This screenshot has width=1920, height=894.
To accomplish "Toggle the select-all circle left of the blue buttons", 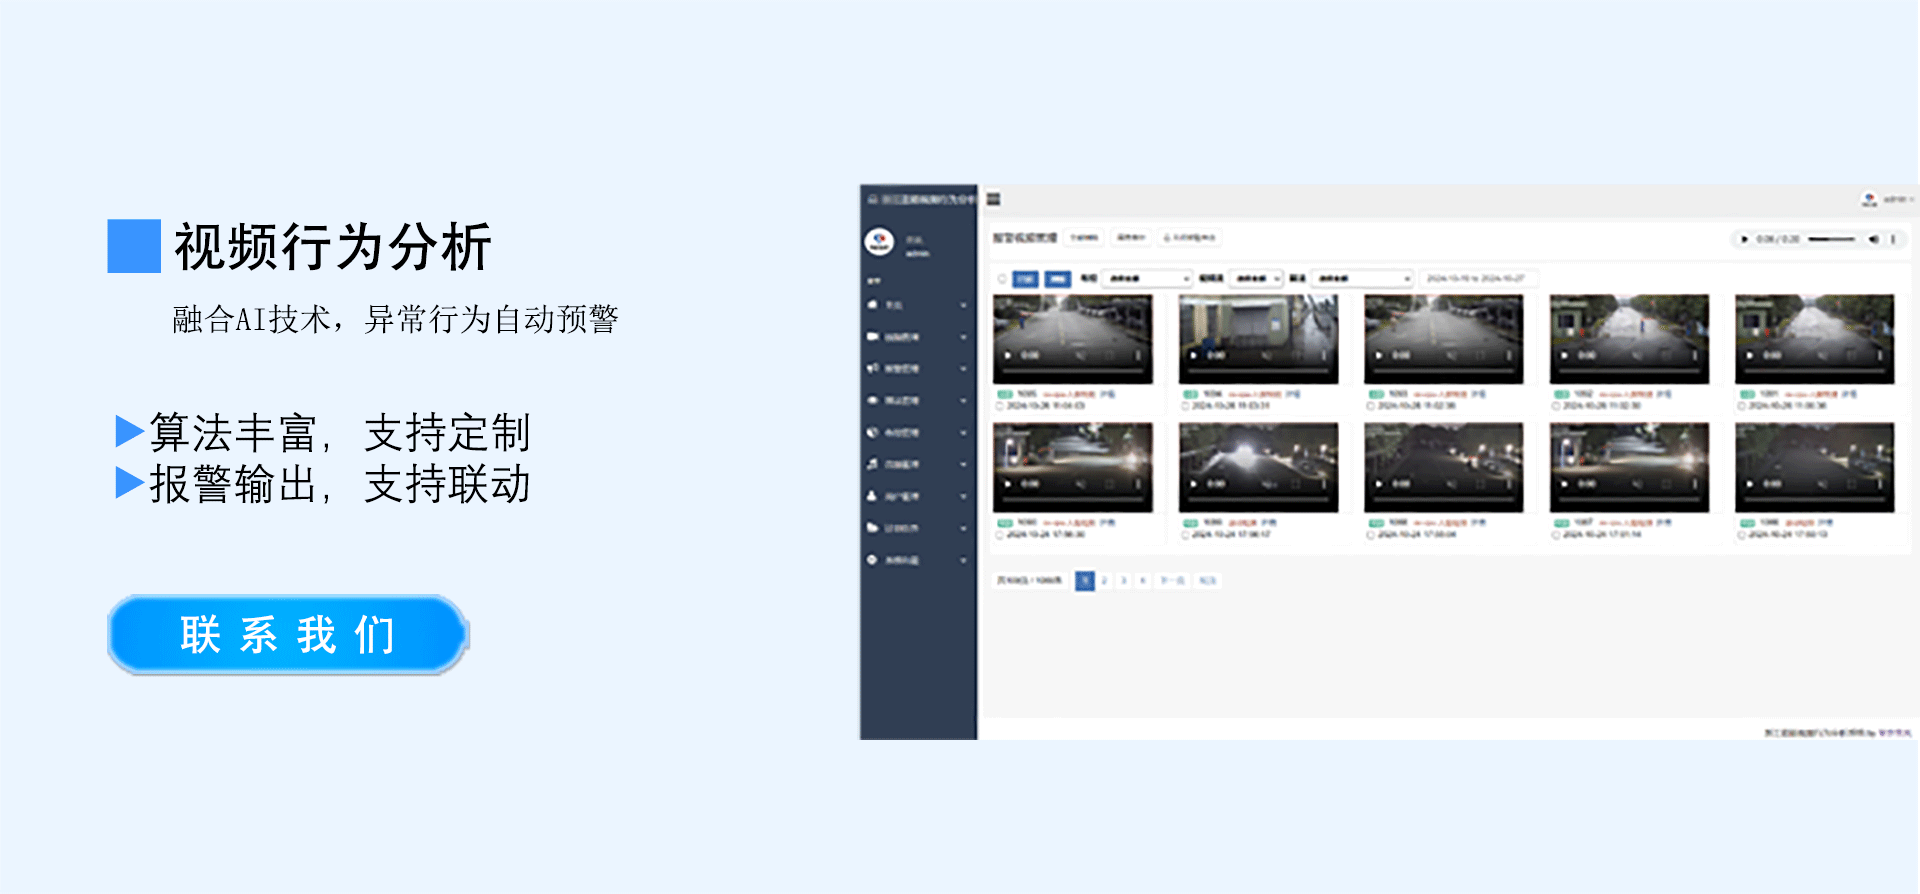I will 1002,279.
